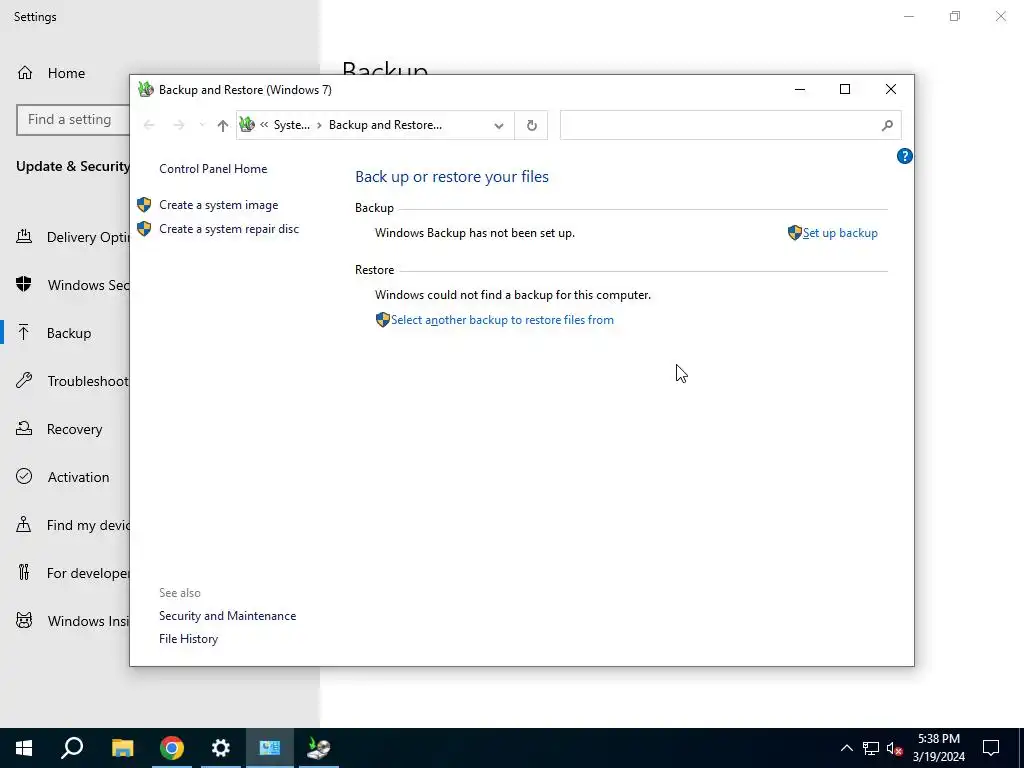Open Security and Maintenance link
This screenshot has width=1024, height=768.
point(227,616)
